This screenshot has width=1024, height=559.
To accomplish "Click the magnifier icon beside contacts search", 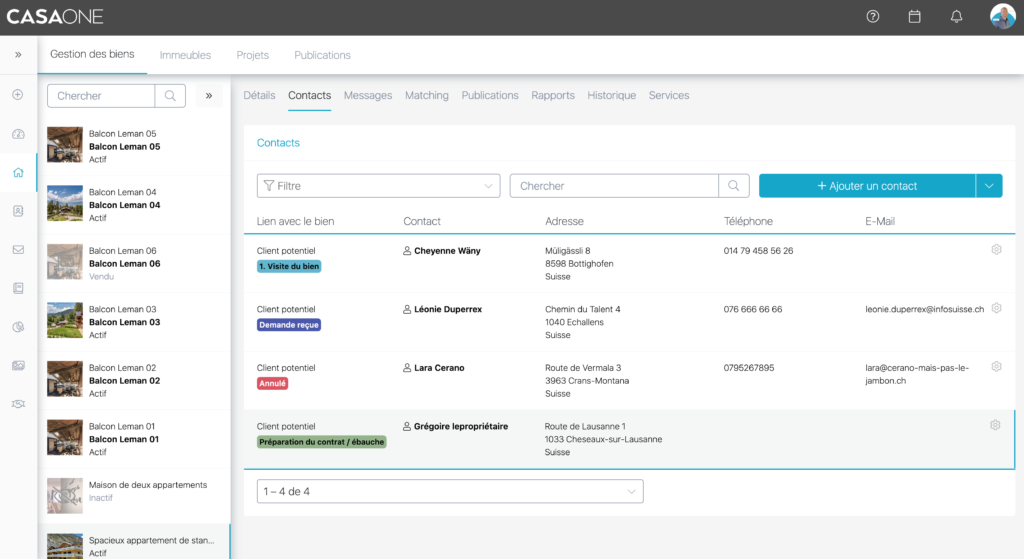I will tap(734, 186).
